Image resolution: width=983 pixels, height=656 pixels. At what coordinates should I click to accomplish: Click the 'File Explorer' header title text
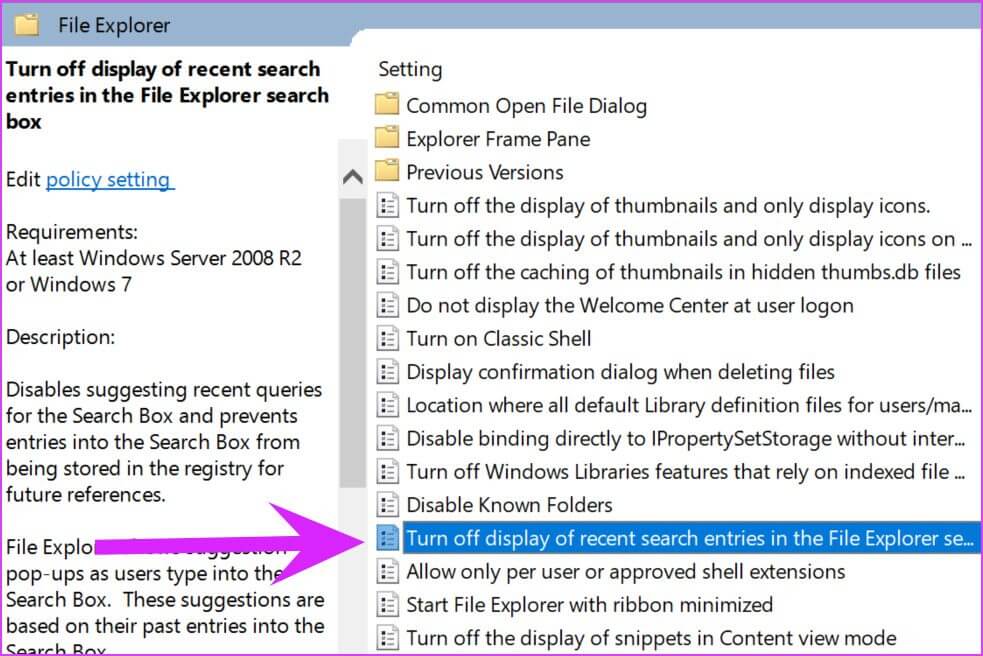coord(113,26)
